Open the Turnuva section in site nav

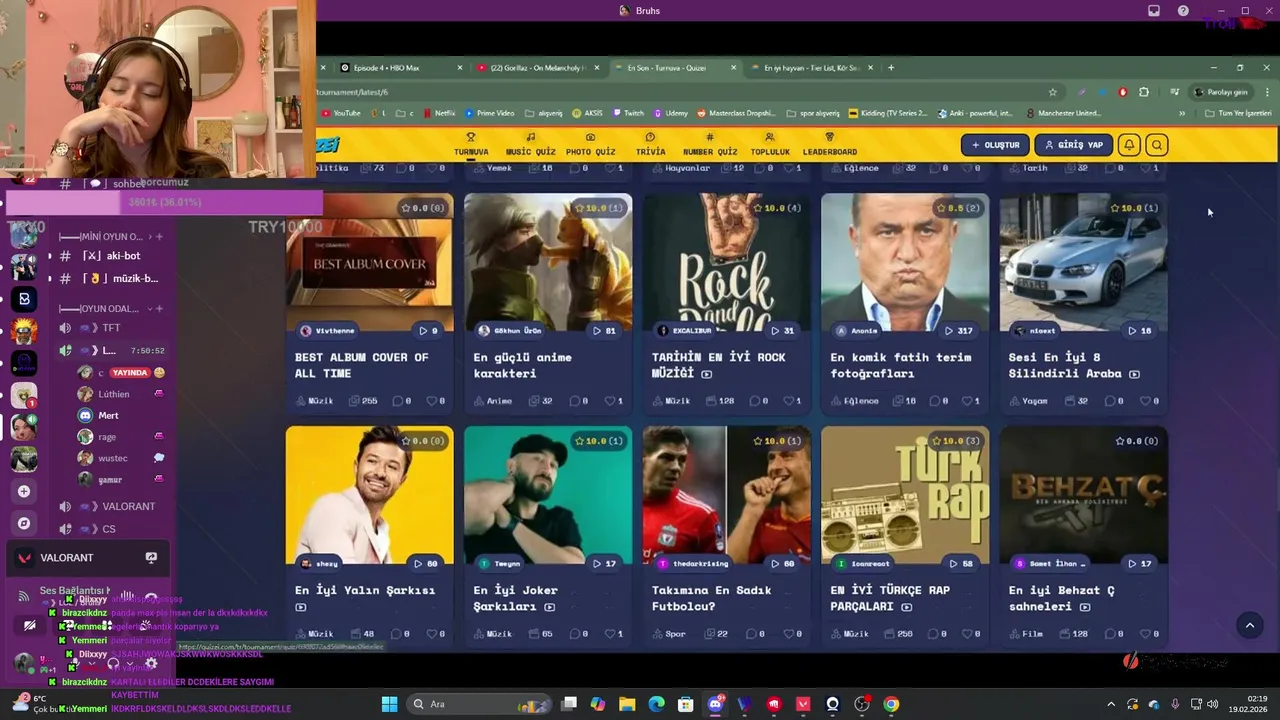pyautogui.click(x=471, y=144)
